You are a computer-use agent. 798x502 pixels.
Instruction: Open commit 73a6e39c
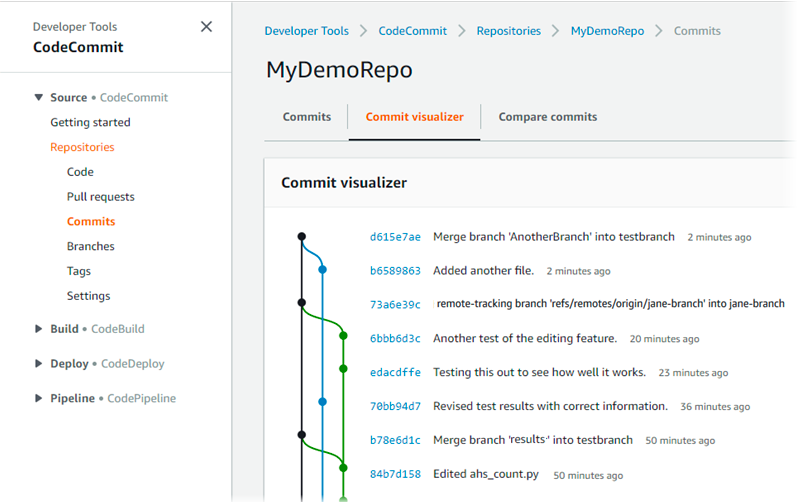(x=395, y=304)
